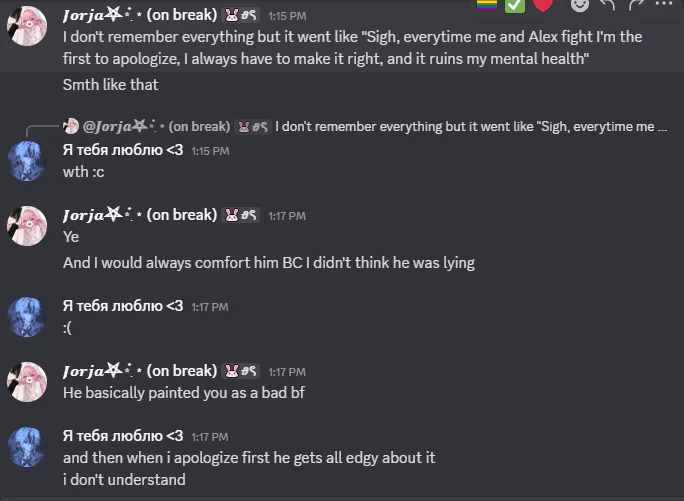The width and height of the screenshot is (684, 501).
Task: Click the small avatar in the reply preview
Action: (x=71, y=127)
